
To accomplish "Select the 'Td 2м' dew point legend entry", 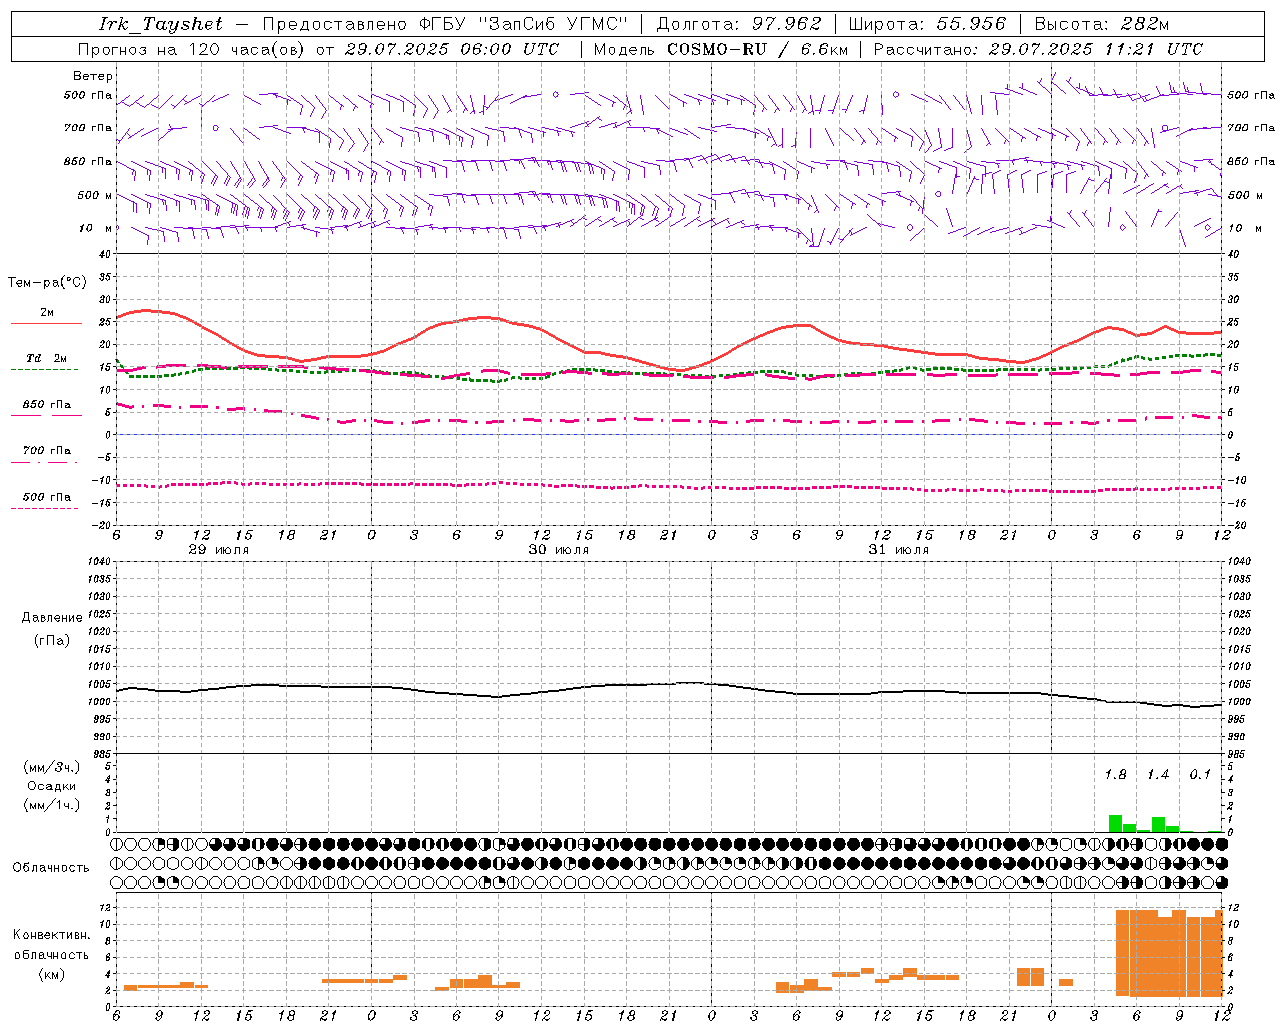I will [47, 358].
